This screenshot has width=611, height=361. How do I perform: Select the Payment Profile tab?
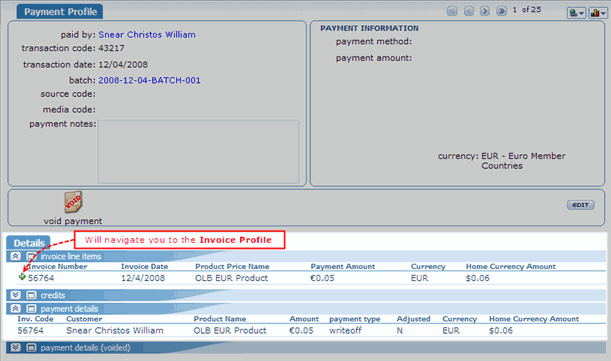[60, 12]
